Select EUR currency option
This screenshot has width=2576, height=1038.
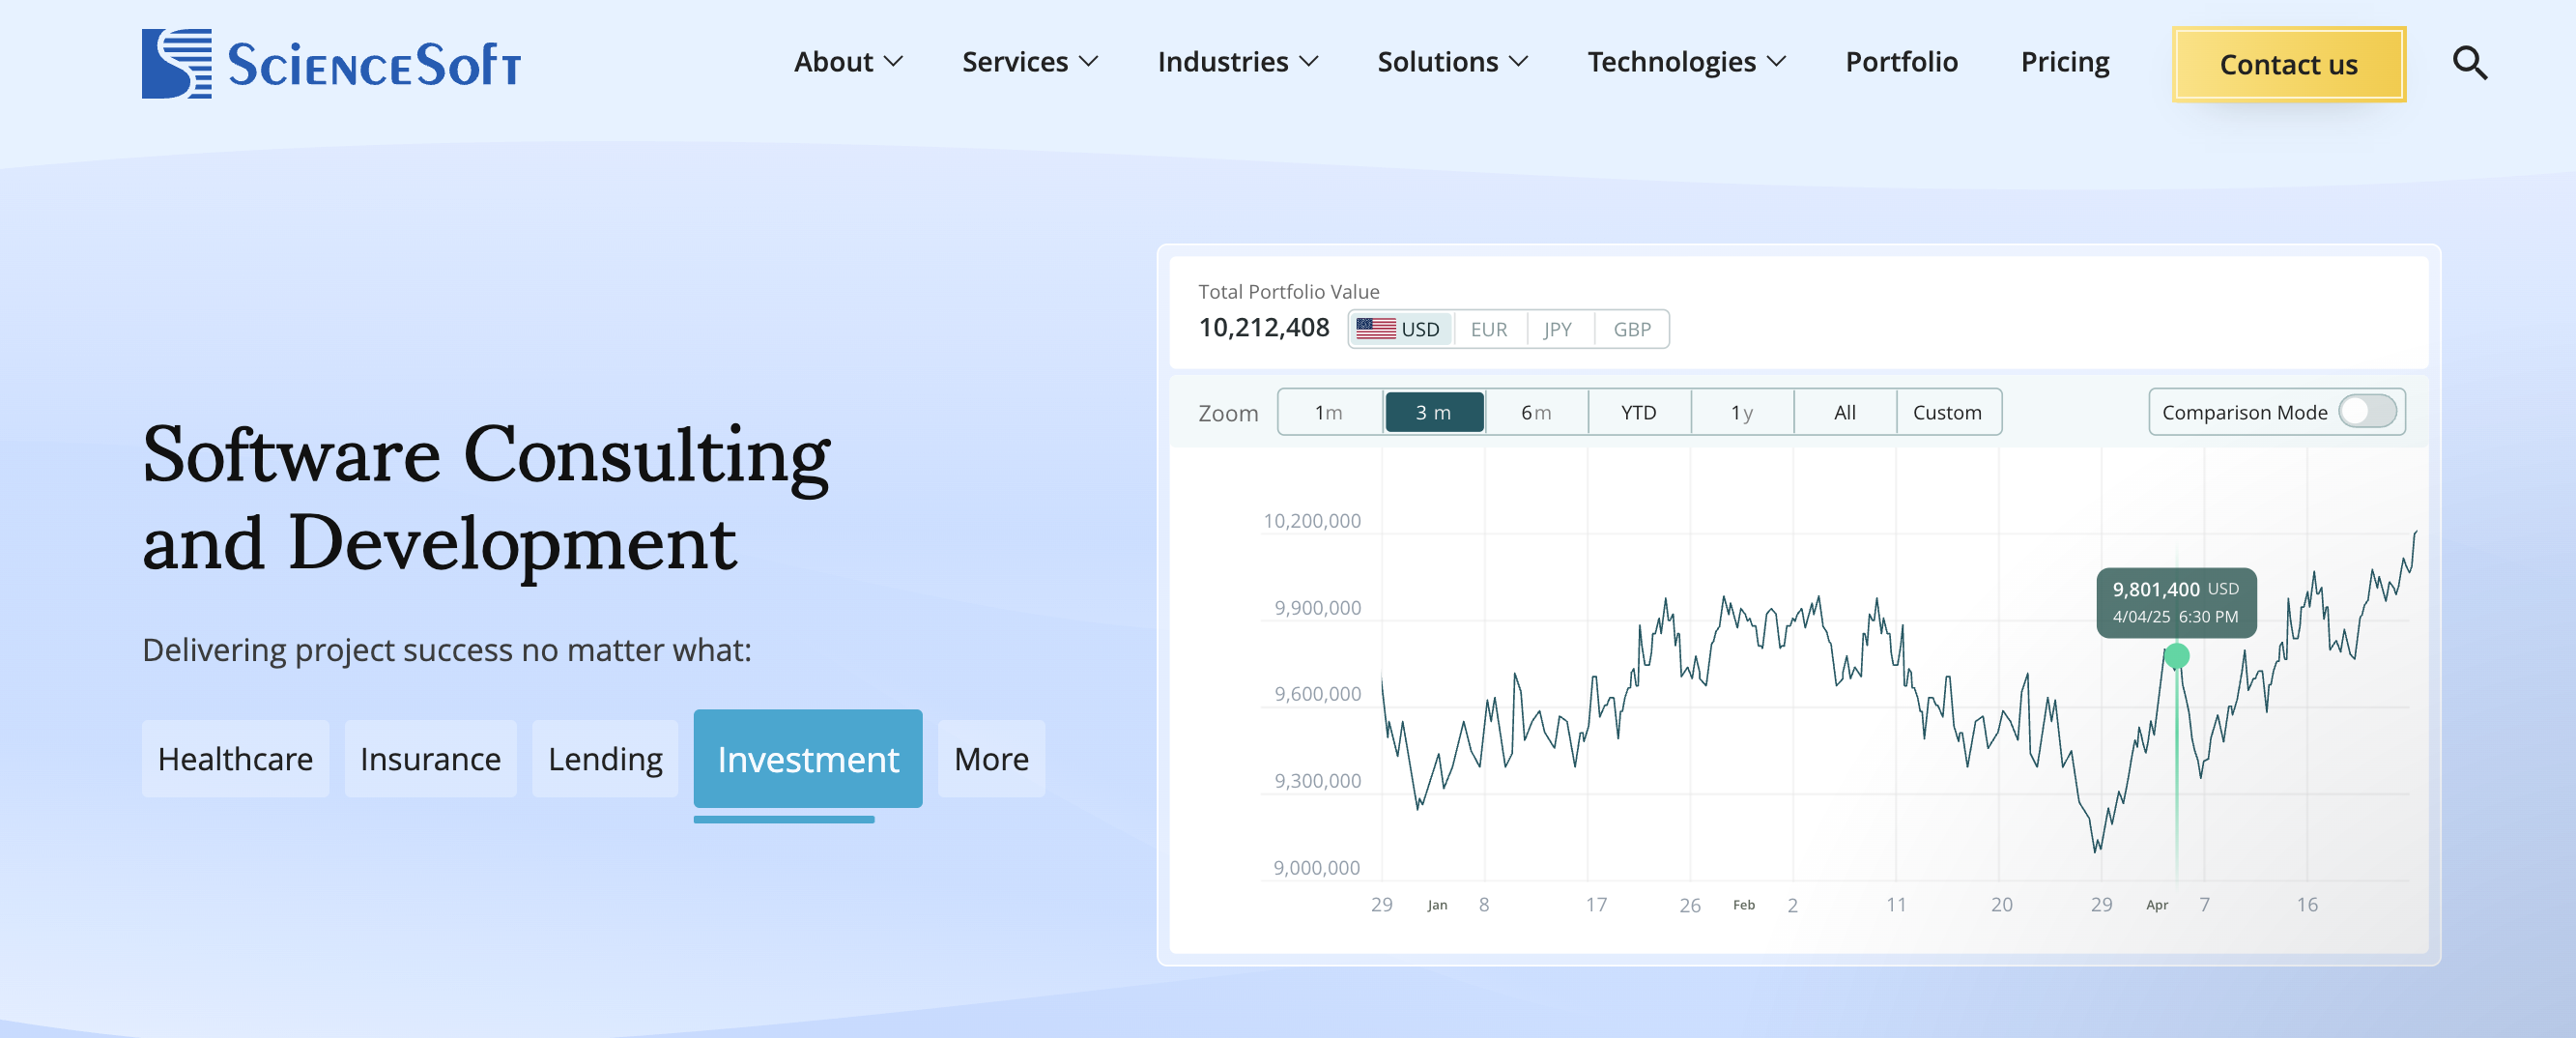coord(1488,329)
